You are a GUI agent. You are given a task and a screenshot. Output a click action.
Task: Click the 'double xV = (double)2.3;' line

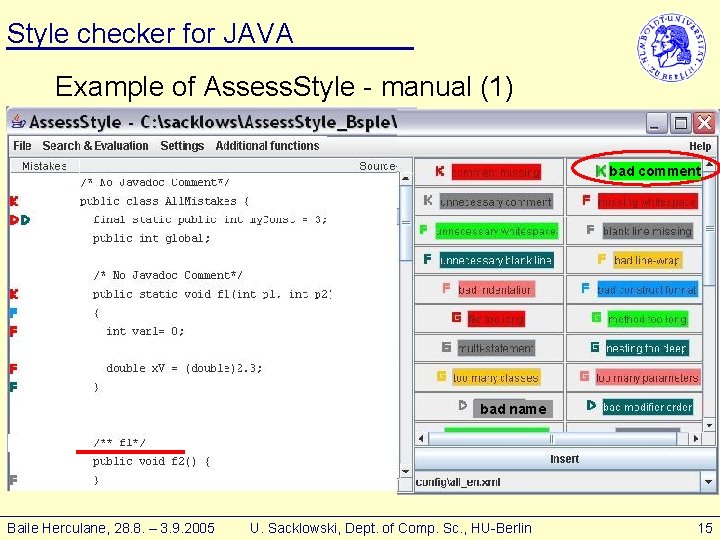(x=184, y=368)
